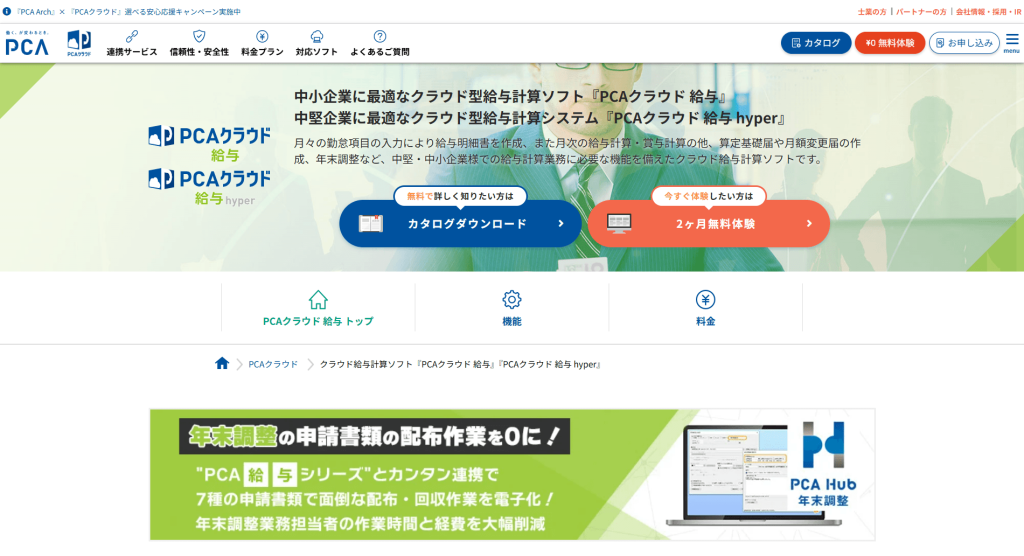This screenshot has width=1024, height=556.
Task: Click the catalog book icon on blue button
Action: tap(371, 223)
